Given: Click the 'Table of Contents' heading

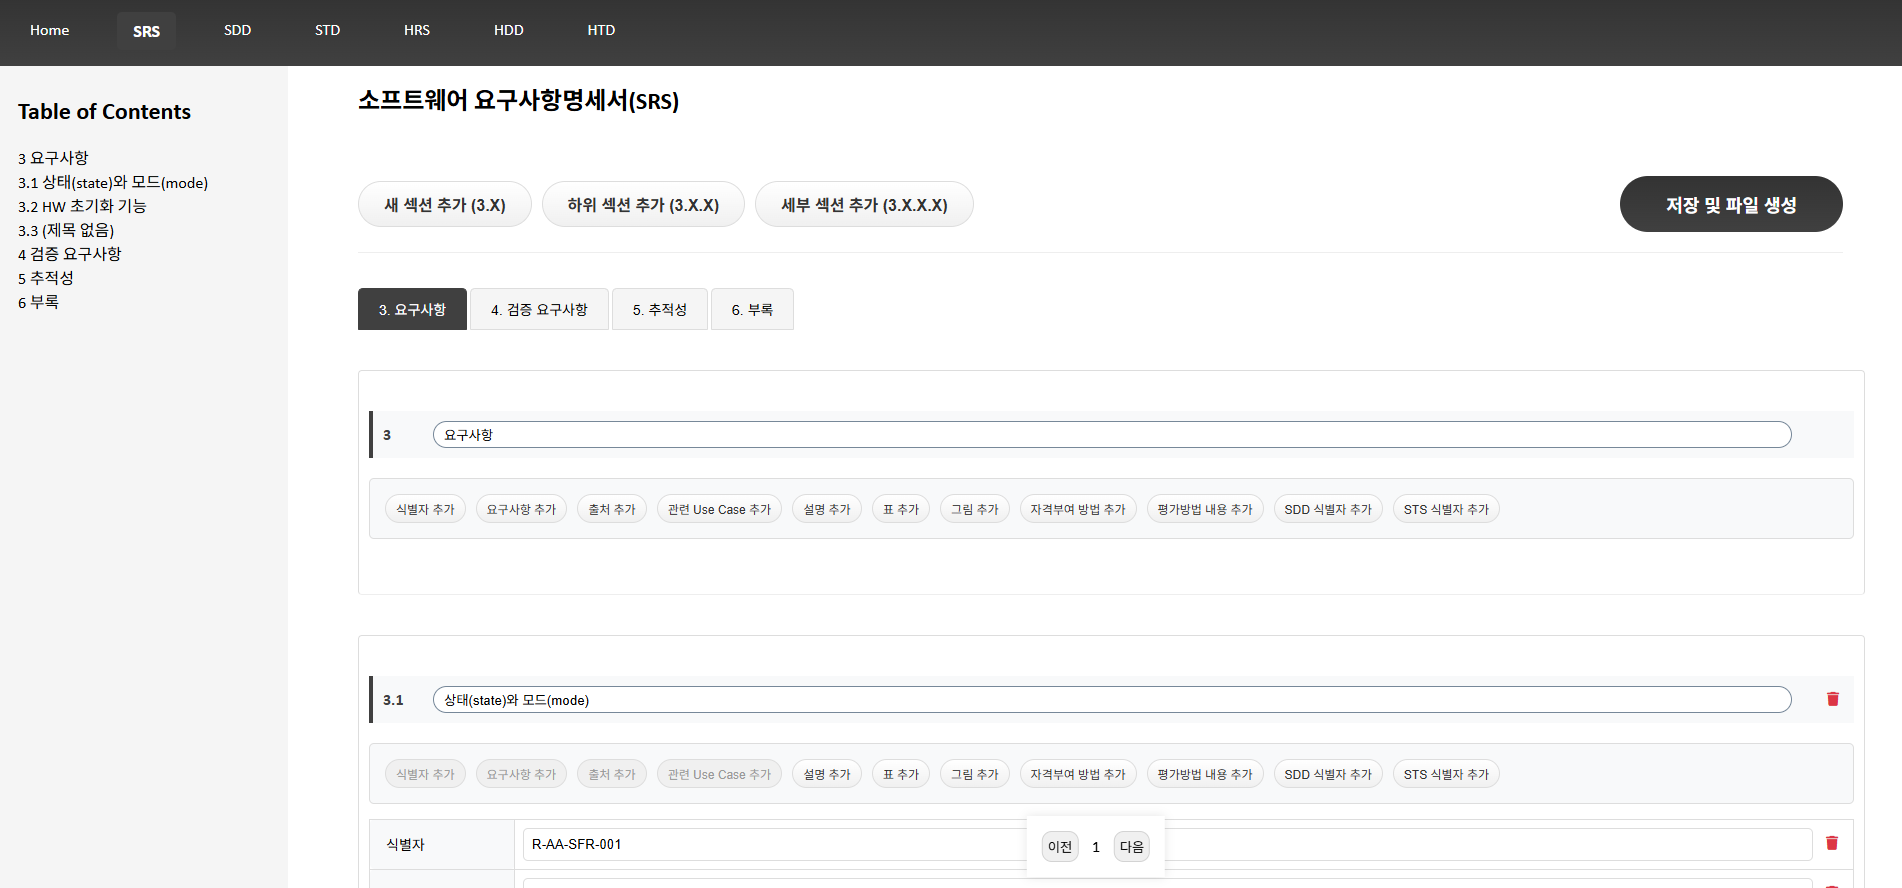Looking at the screenshot, I should tap(104, 112).
